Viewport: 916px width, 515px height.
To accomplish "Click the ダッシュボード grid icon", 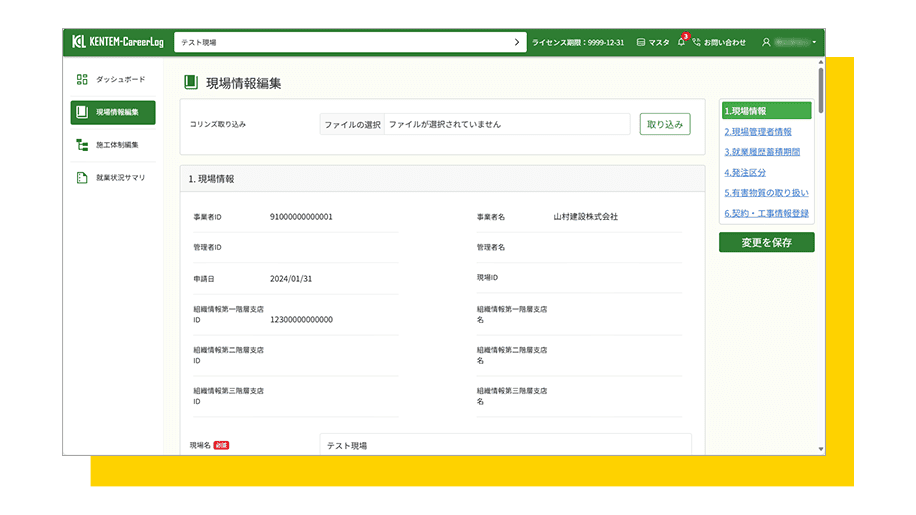I will click(82, 79).
